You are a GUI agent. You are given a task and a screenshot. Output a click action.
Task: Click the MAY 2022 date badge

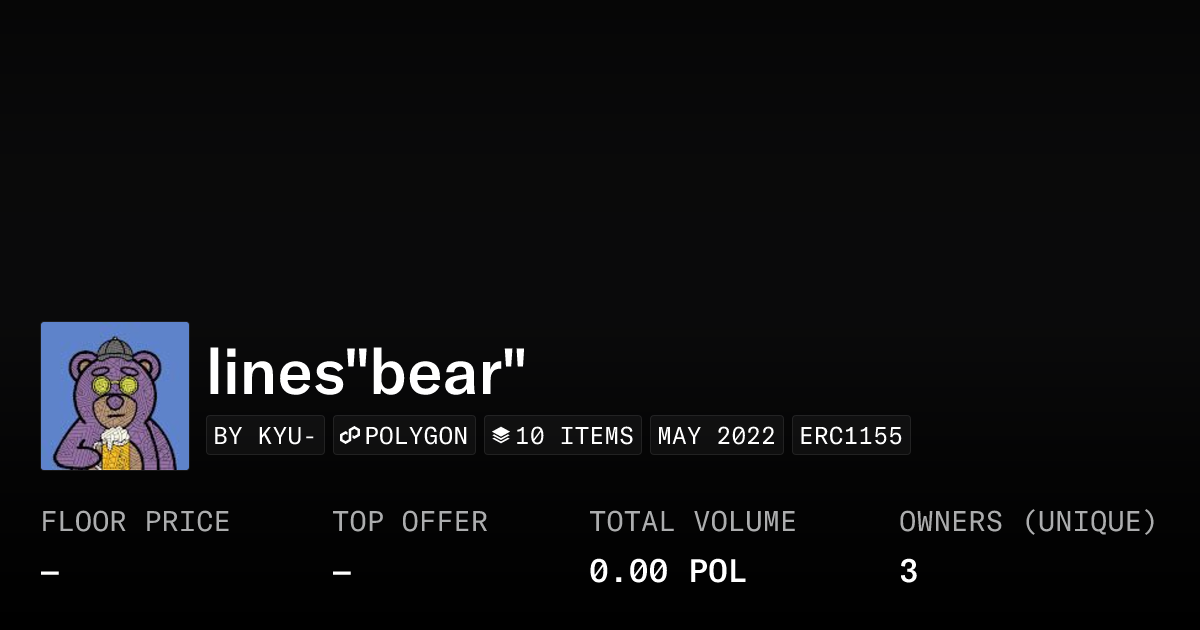[716, 436]
